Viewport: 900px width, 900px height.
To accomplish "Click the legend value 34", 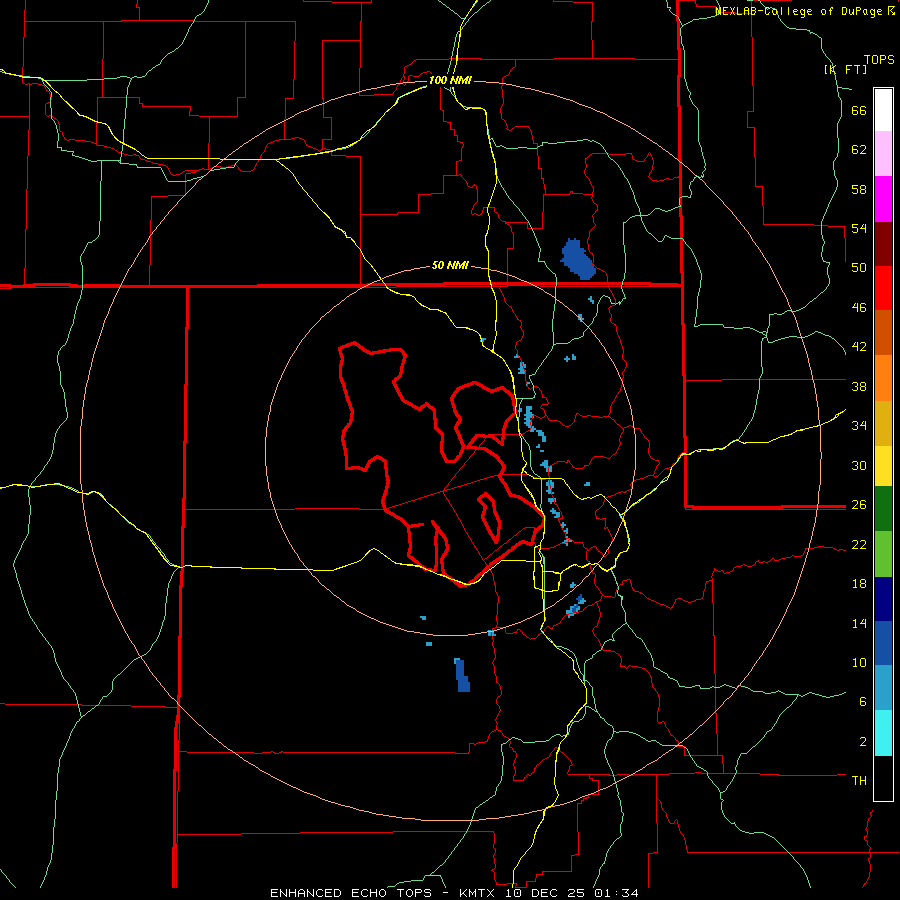I will (859, 425).
